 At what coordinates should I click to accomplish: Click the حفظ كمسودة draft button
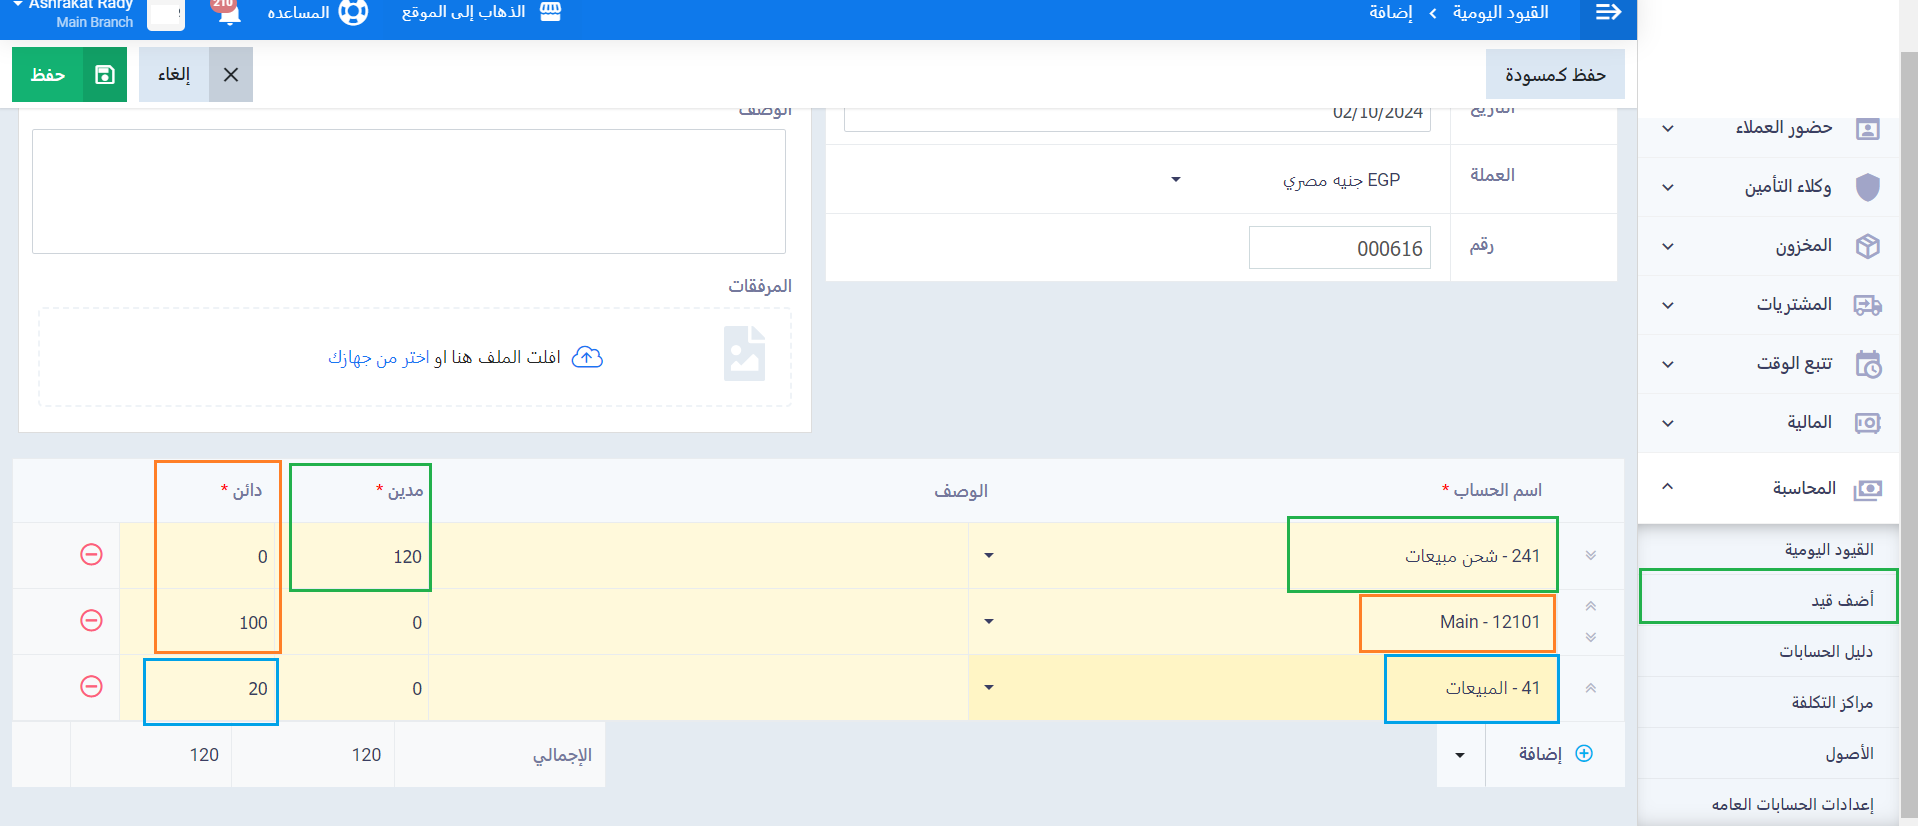tap(1554, 75)
